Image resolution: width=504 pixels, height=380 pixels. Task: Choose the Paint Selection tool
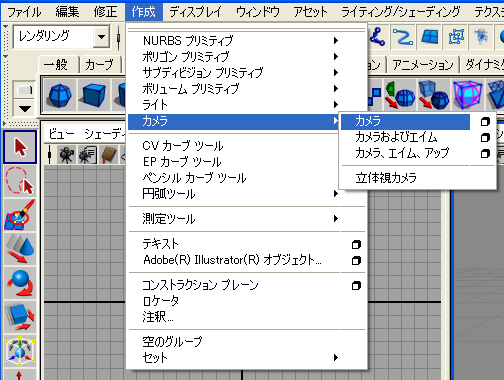(x=20, y=215)
